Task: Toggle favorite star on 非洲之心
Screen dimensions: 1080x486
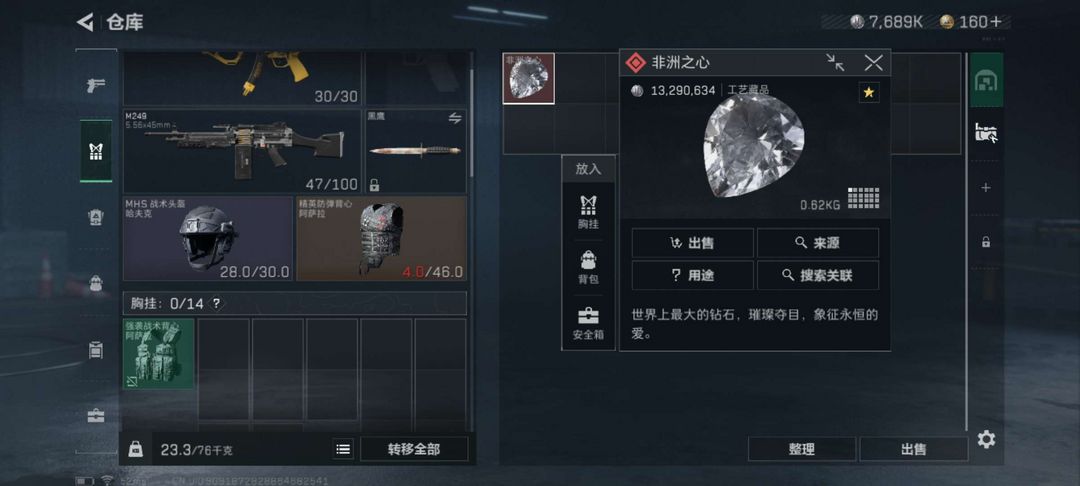Action: tap(869, 92)
